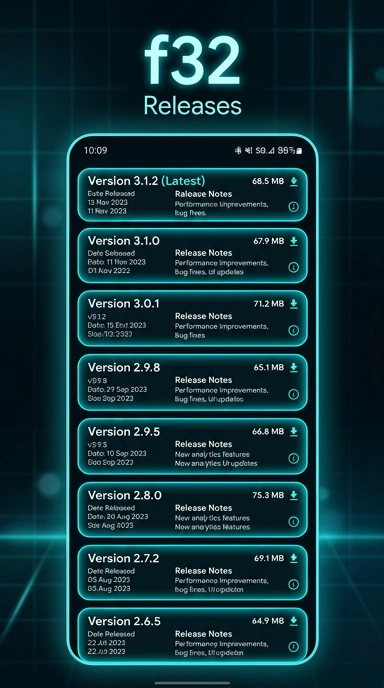
Task: Open info icon for Version 2.9.8
Action: (294, 394)
